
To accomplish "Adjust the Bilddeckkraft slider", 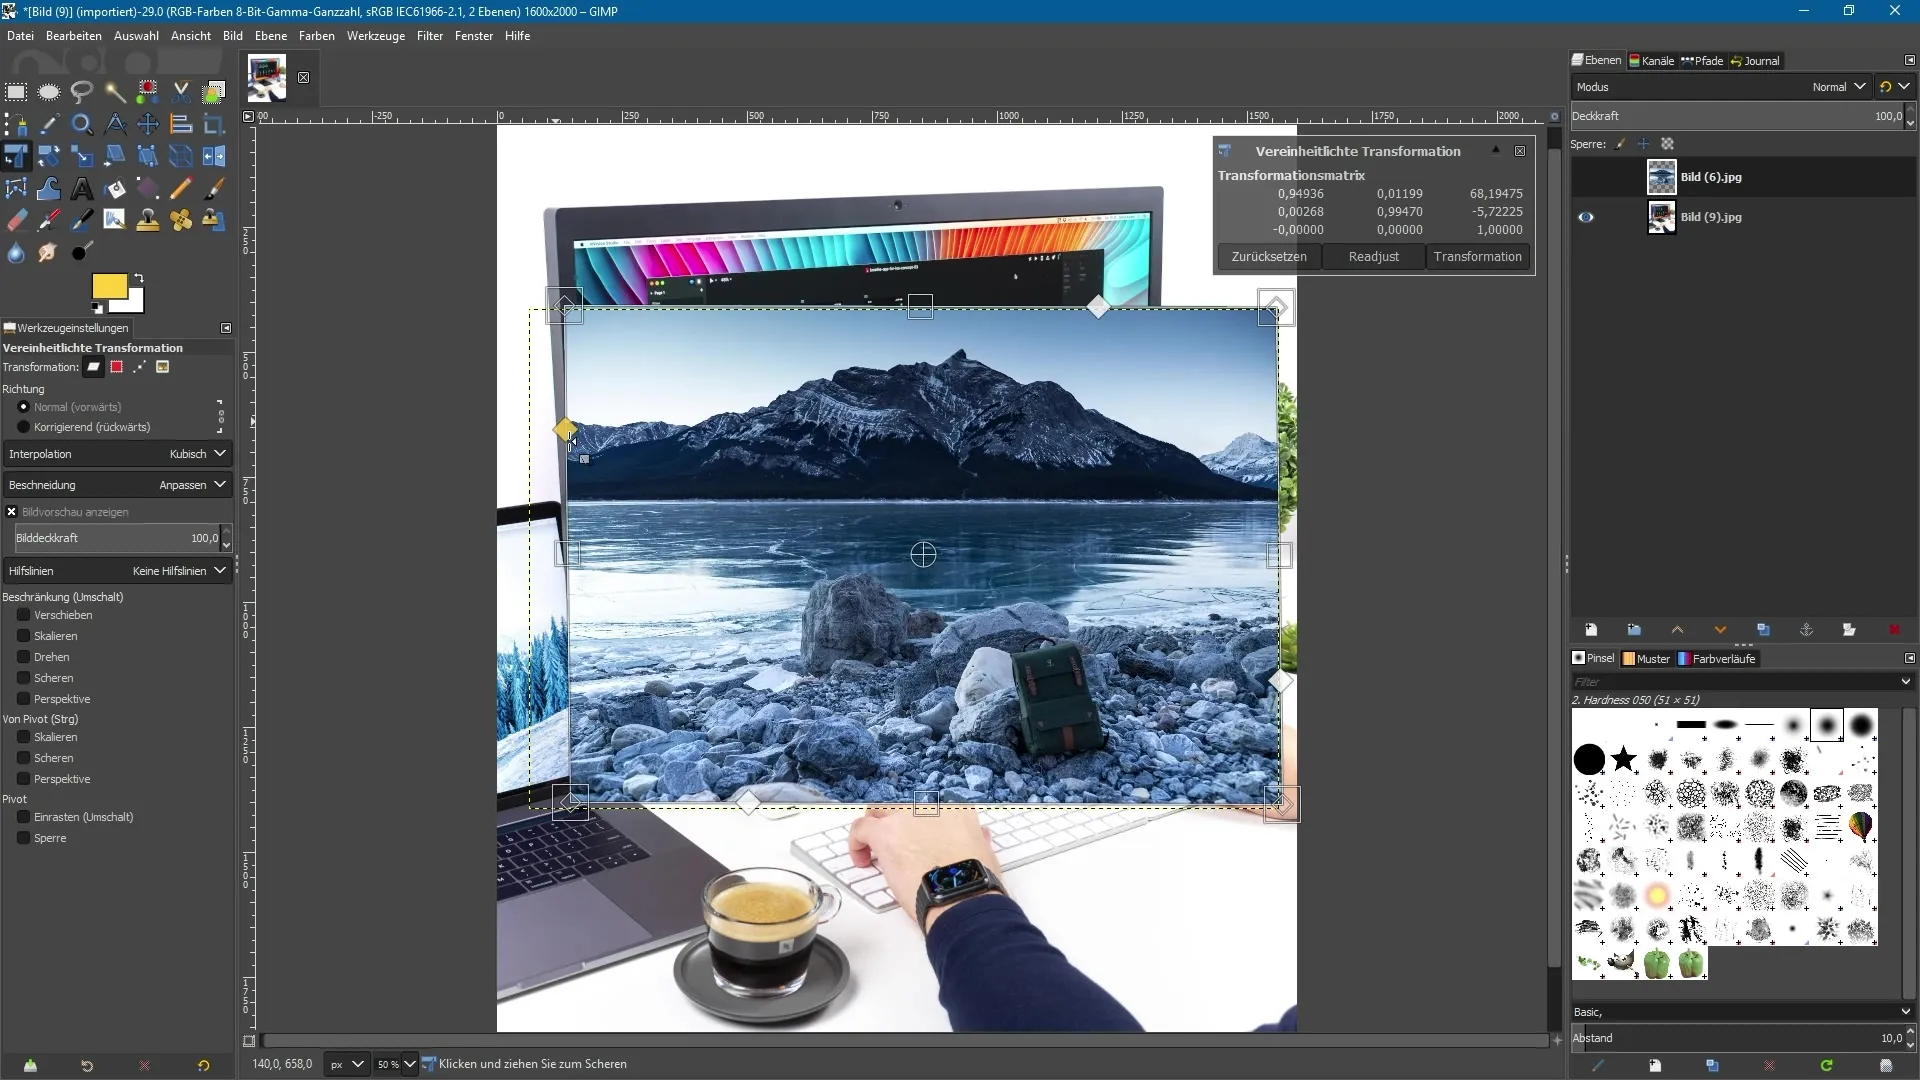I will click(x=117, y=538).
